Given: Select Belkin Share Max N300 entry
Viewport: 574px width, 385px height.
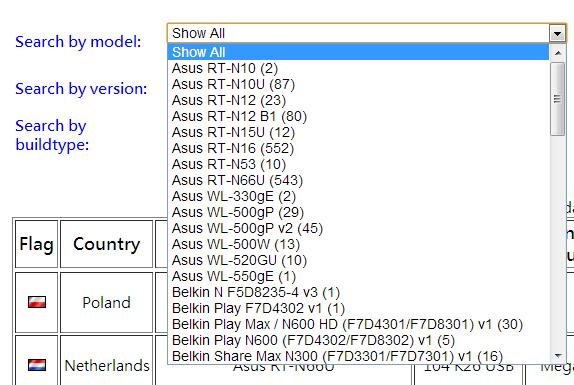Looking at the screenshot, I should [x=358, y=356].
